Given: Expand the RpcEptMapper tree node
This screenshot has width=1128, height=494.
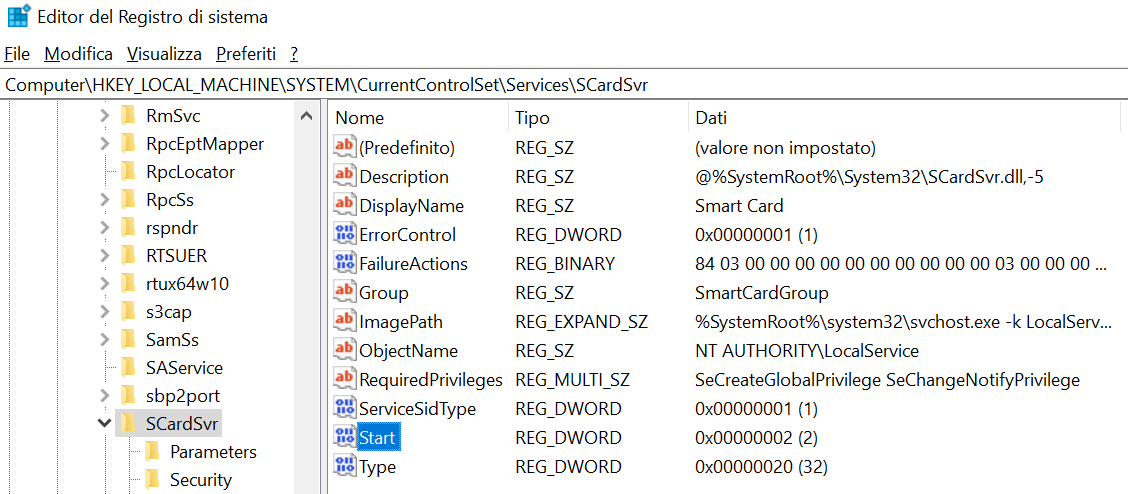Looking at the screenshot, I should 105,145.
